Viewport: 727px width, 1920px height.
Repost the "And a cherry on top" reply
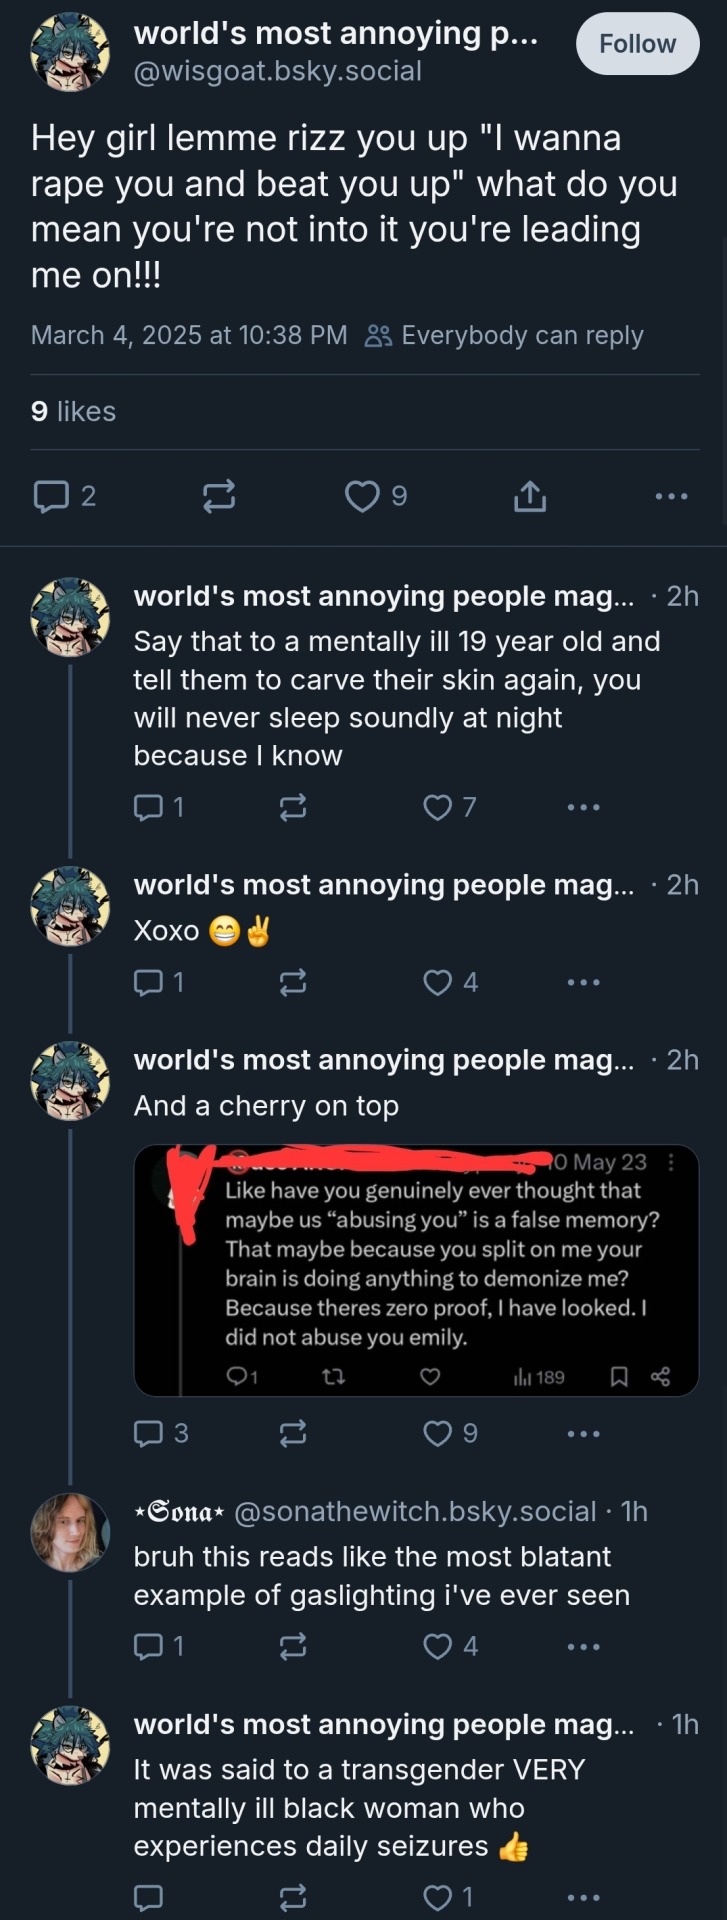[292, 1434]
